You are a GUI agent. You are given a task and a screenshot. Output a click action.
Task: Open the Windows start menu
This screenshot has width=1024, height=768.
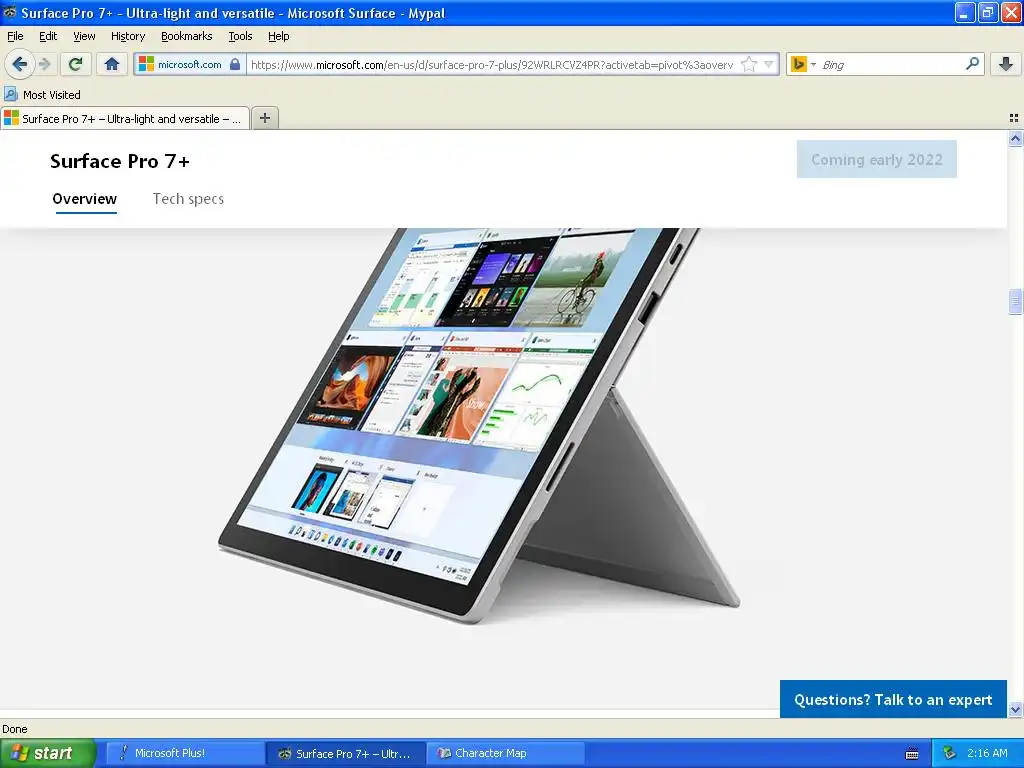tap(47, 753)
